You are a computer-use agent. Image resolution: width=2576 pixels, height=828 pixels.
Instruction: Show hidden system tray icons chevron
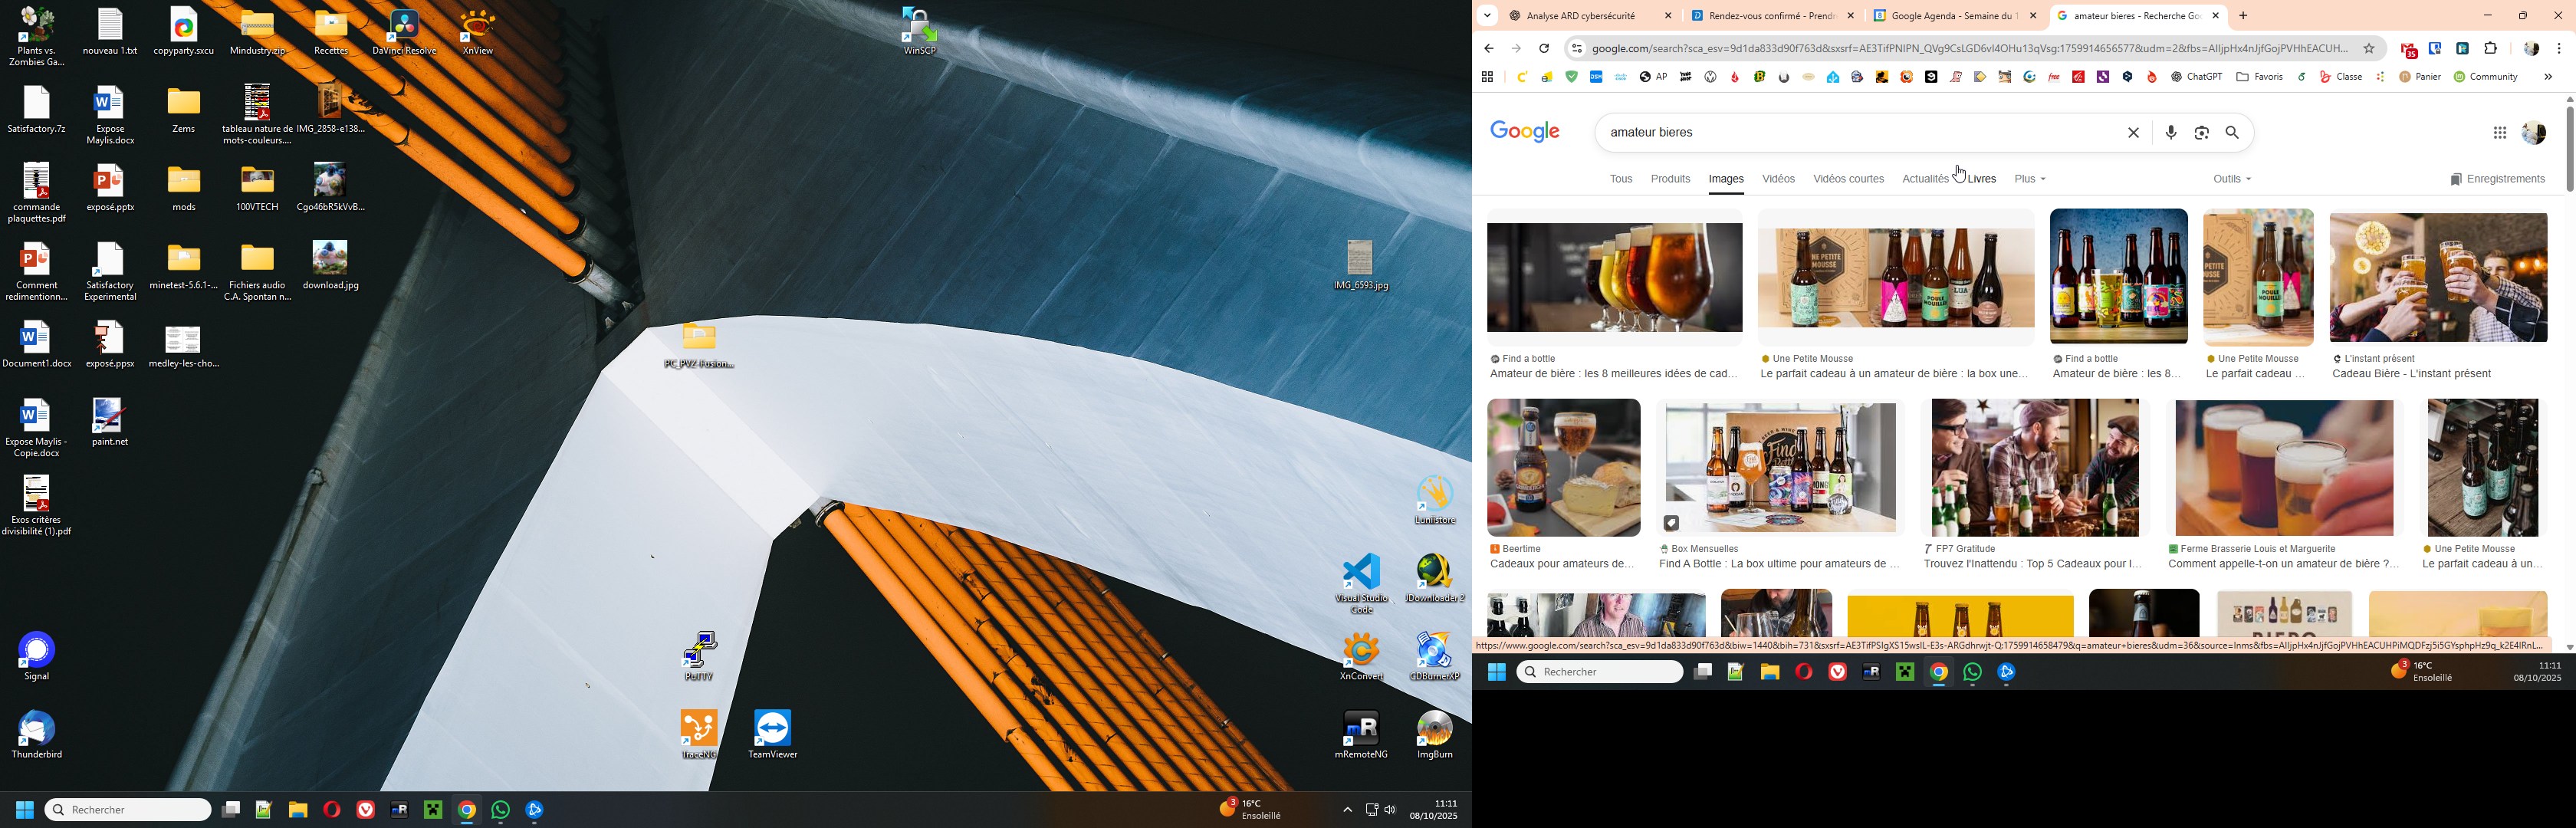1347,810
